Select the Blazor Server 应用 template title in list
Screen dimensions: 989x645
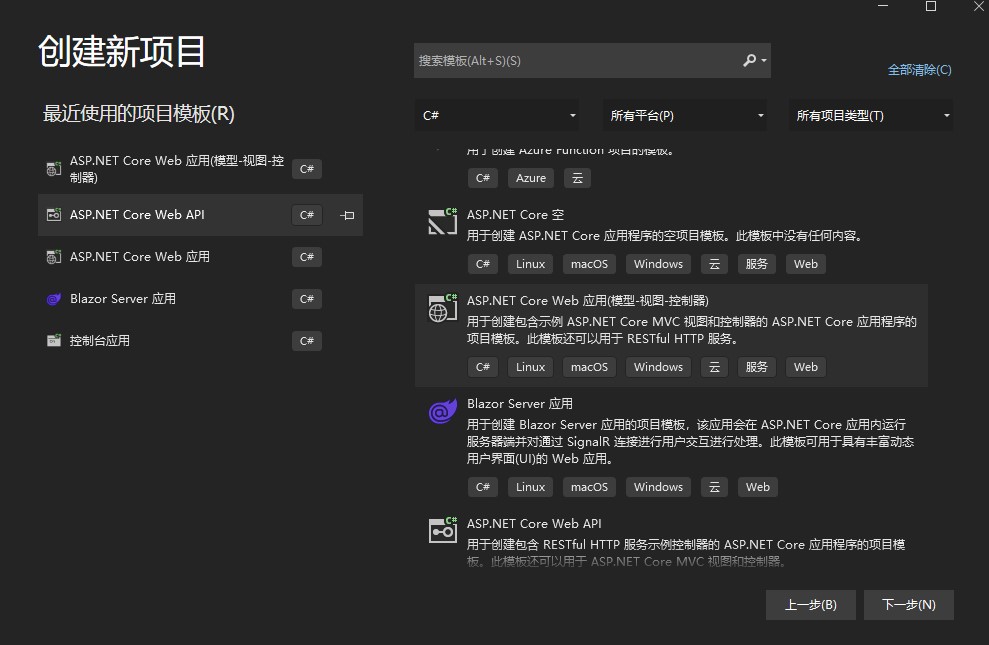point(520,404)
